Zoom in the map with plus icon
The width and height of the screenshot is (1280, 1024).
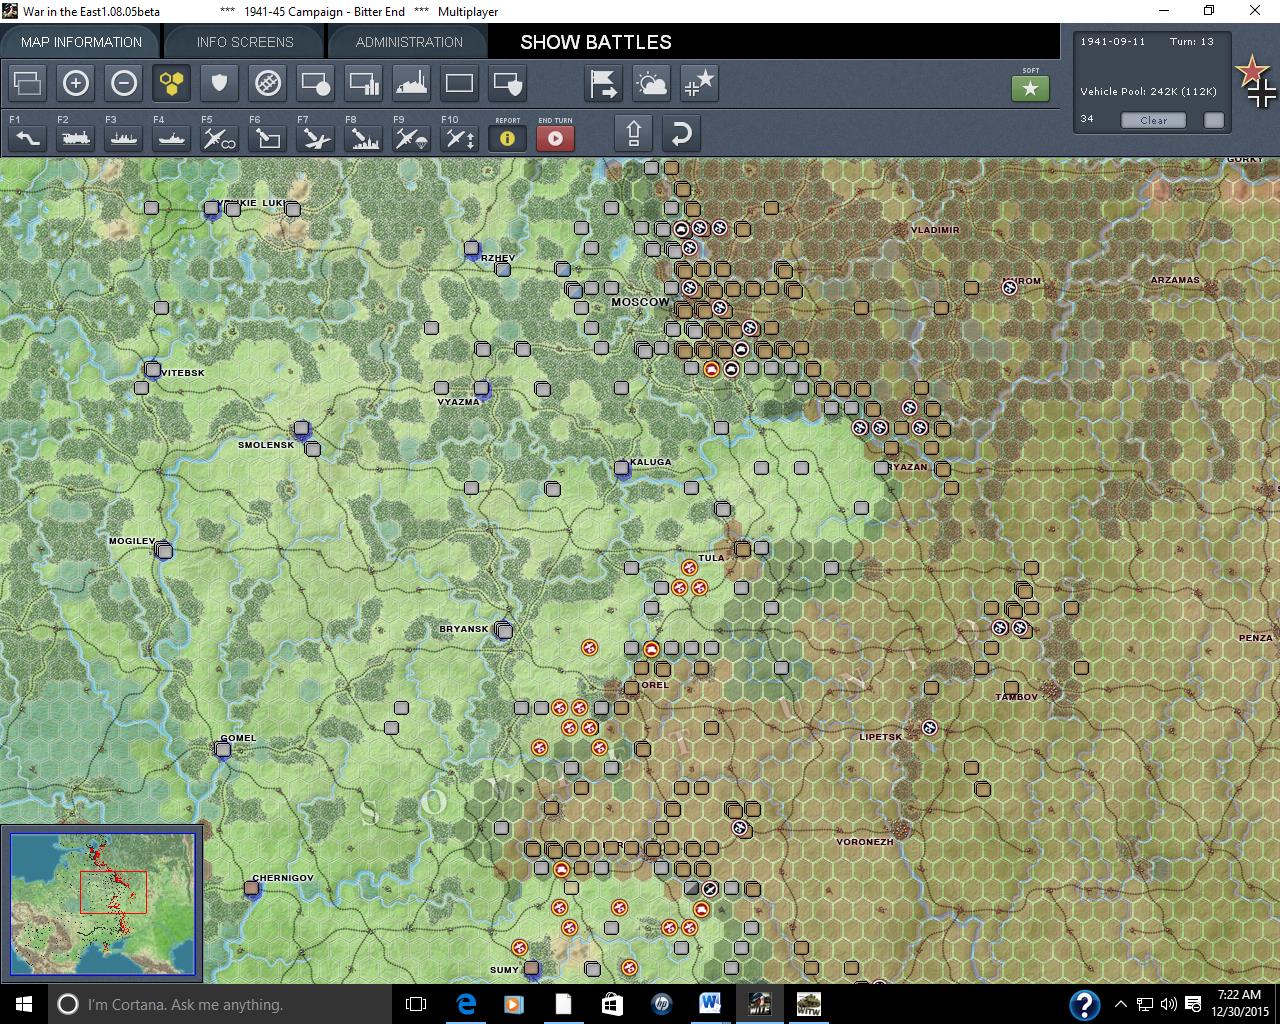coord(76,83)
